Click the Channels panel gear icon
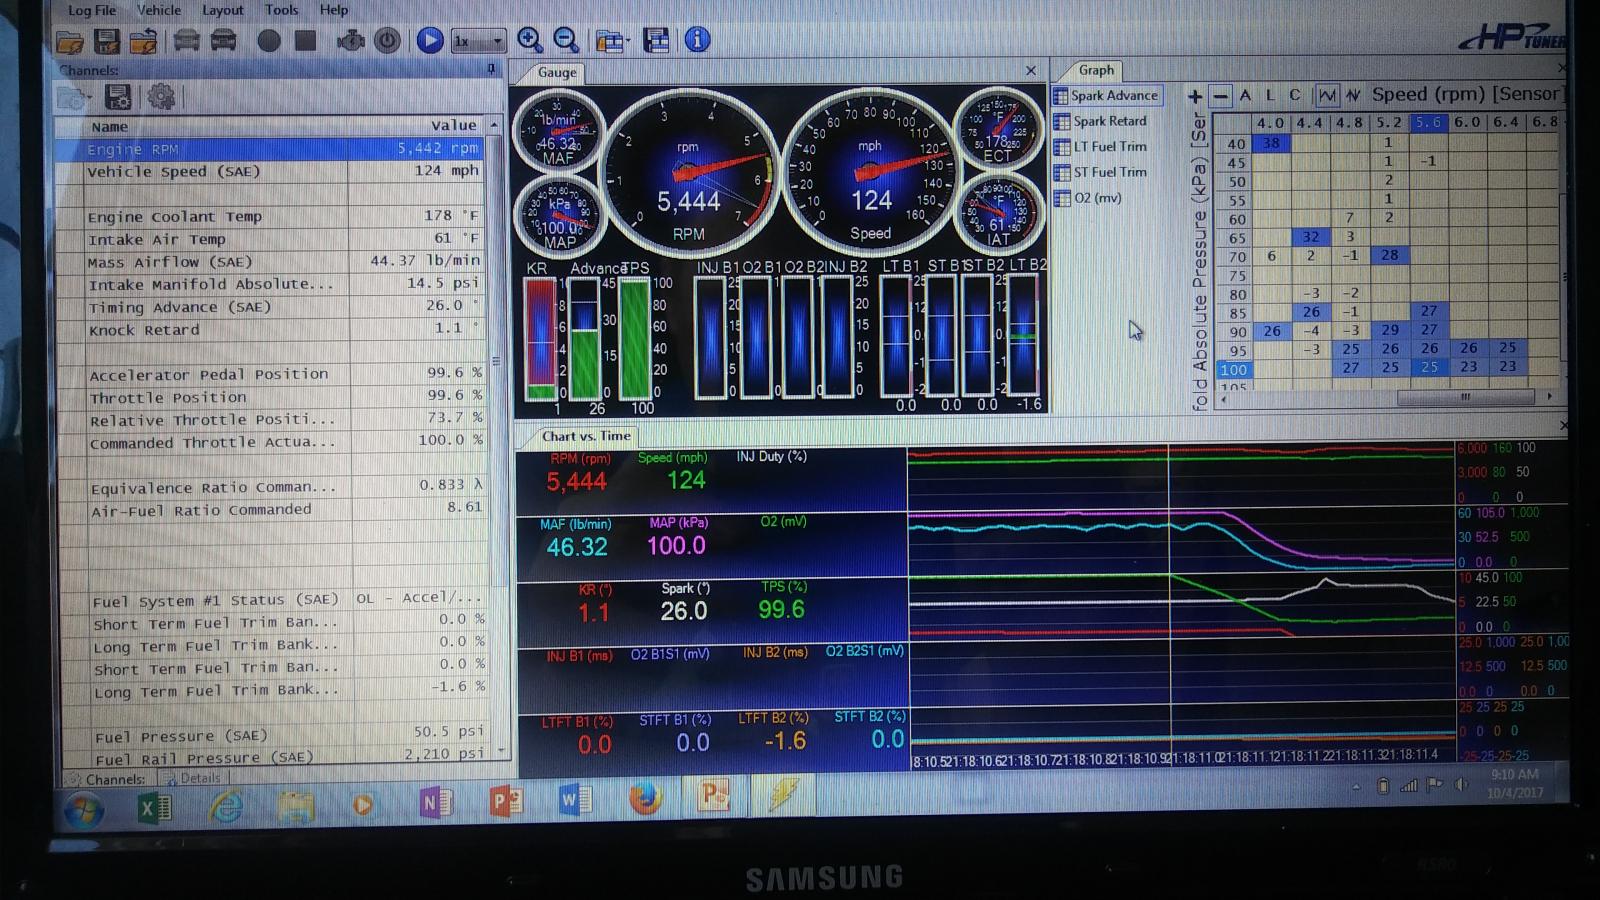This screenshot has width=1600, height=900. 161,97
